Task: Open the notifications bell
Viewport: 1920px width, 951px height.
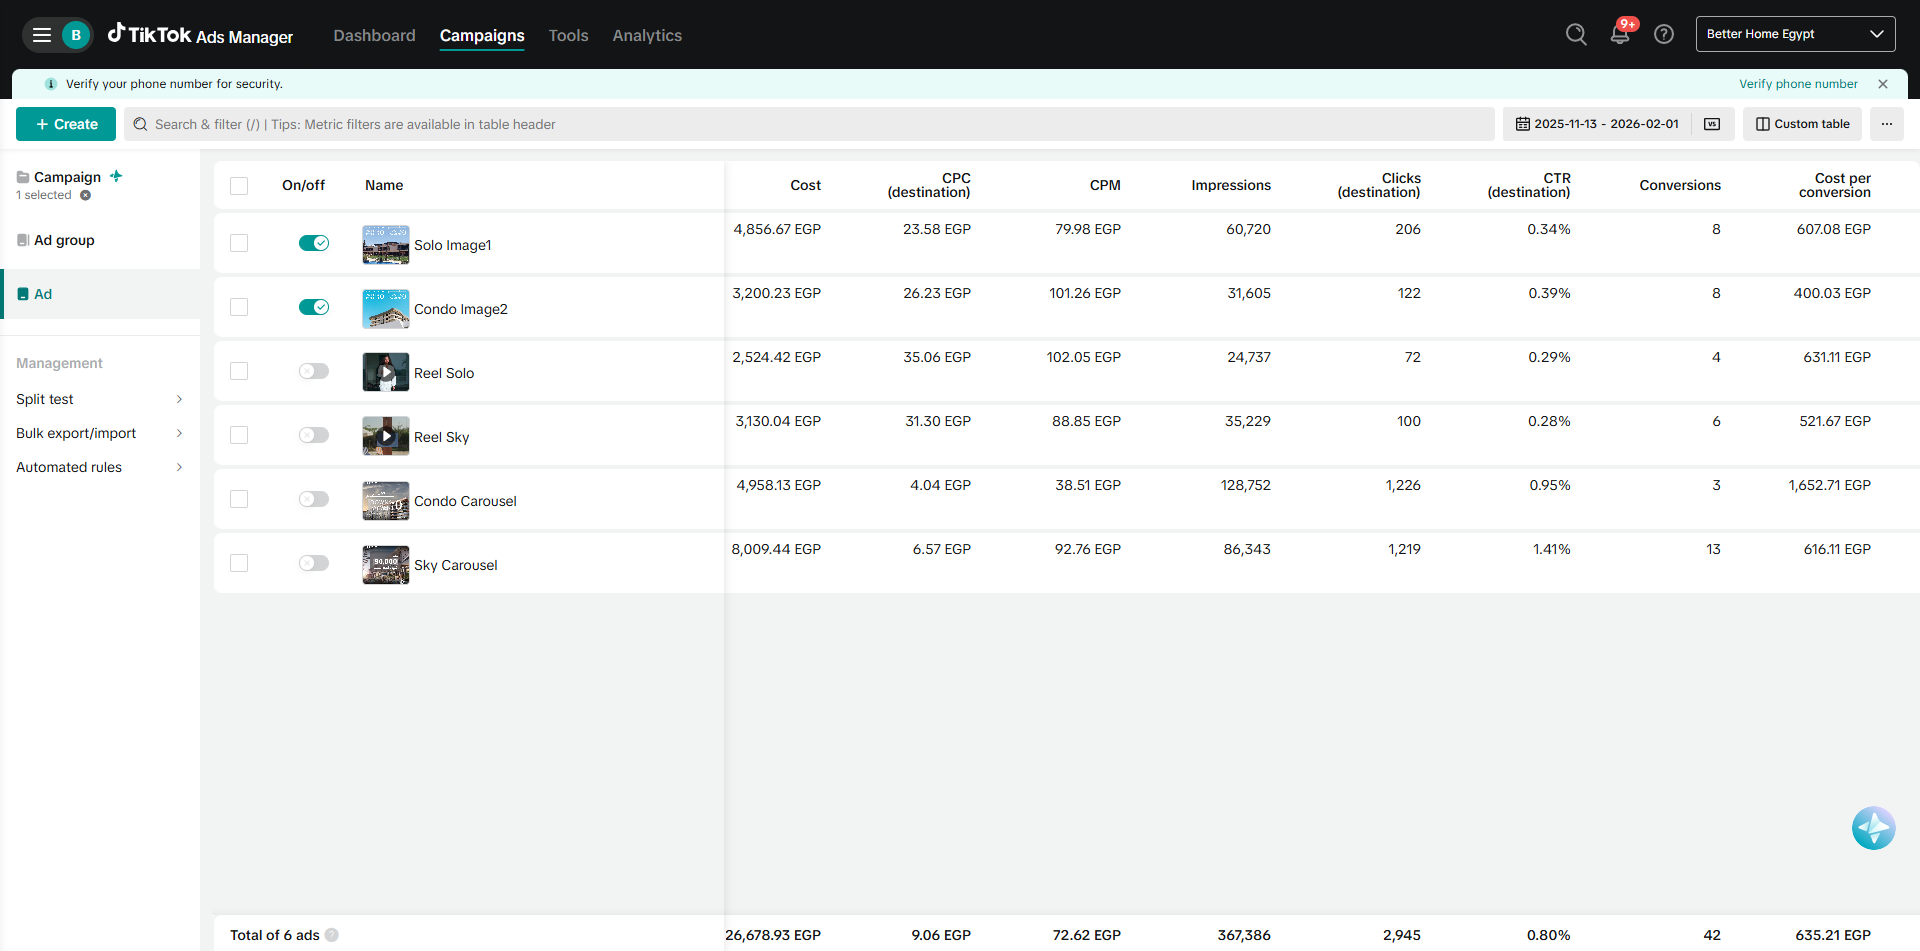Action: [1620, 35]
